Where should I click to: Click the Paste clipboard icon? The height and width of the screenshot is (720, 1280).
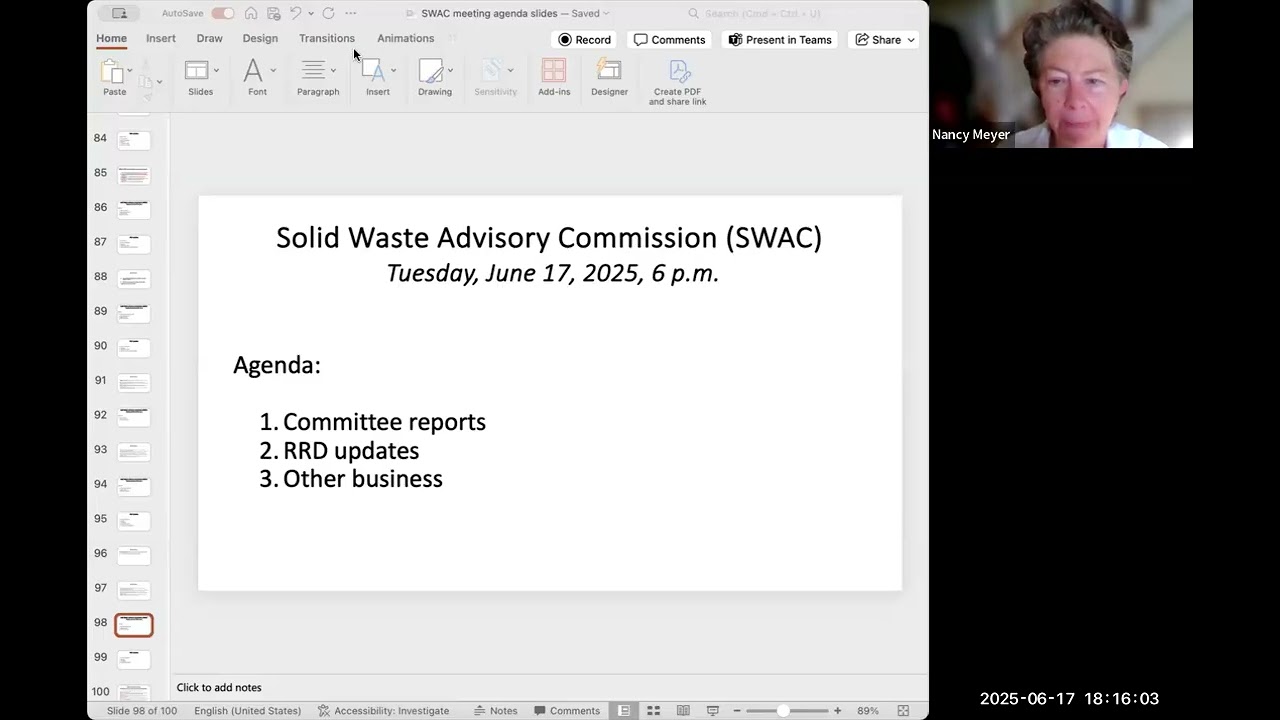112,70
